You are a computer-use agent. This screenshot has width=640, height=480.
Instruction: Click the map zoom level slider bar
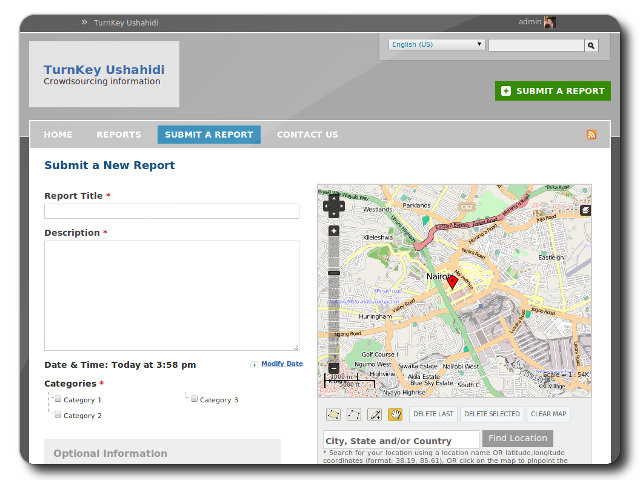point(333,300)
